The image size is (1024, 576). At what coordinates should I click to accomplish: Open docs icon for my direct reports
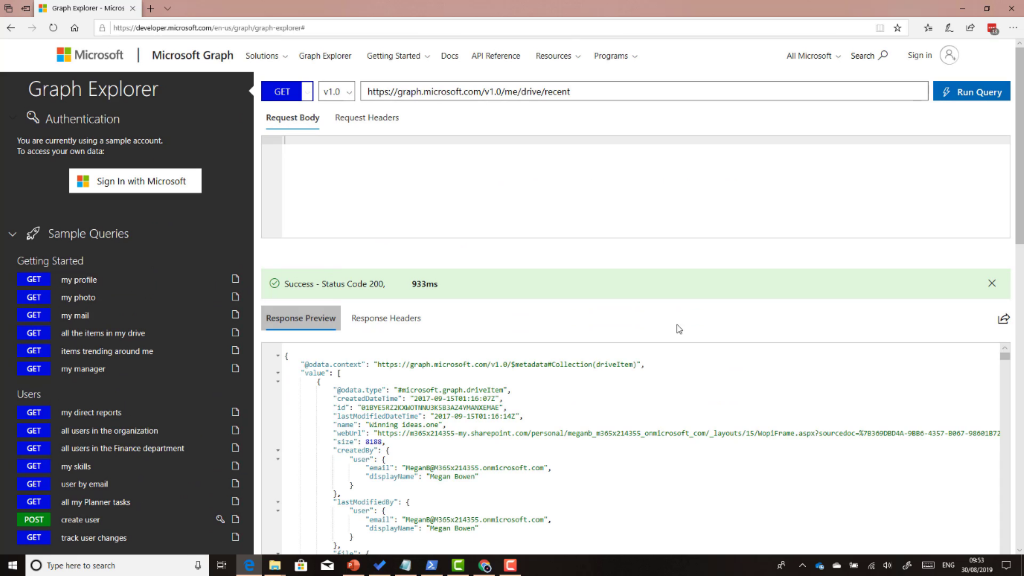click(235, 412)
